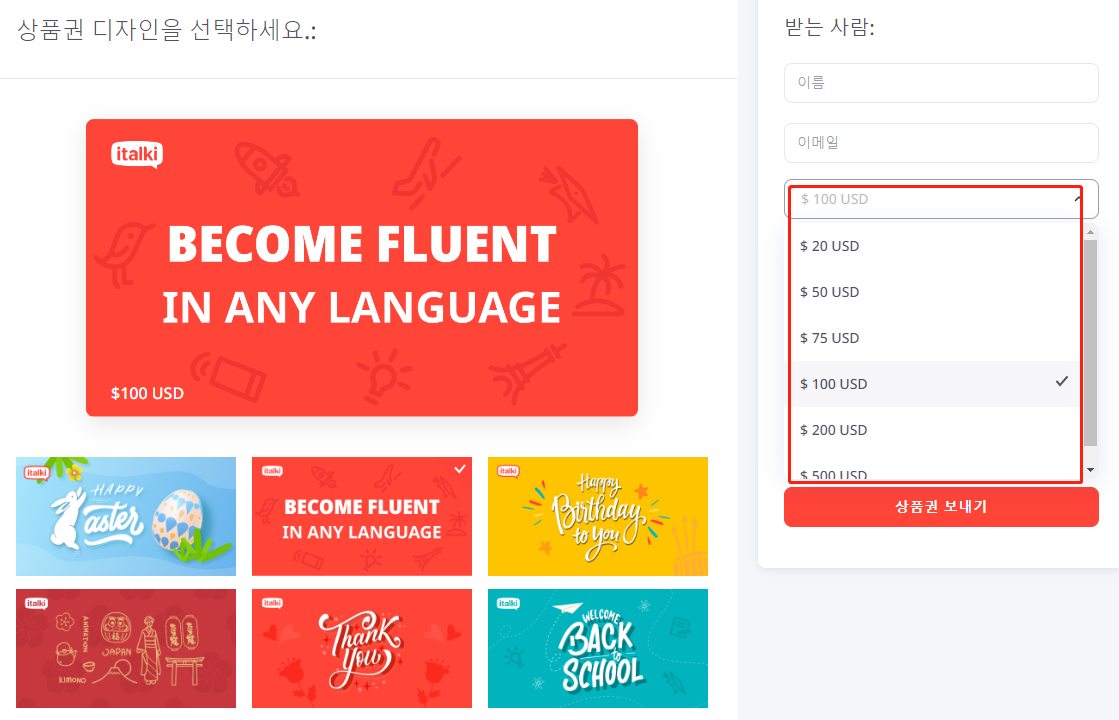Choose the $ 200 USD amount option

tap(935, 430)
